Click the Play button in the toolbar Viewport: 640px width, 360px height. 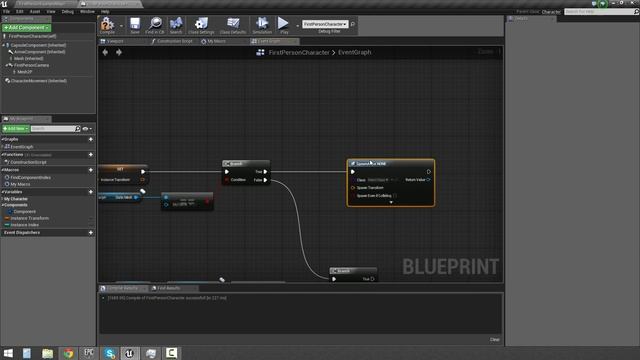click(x=283, y=24)
